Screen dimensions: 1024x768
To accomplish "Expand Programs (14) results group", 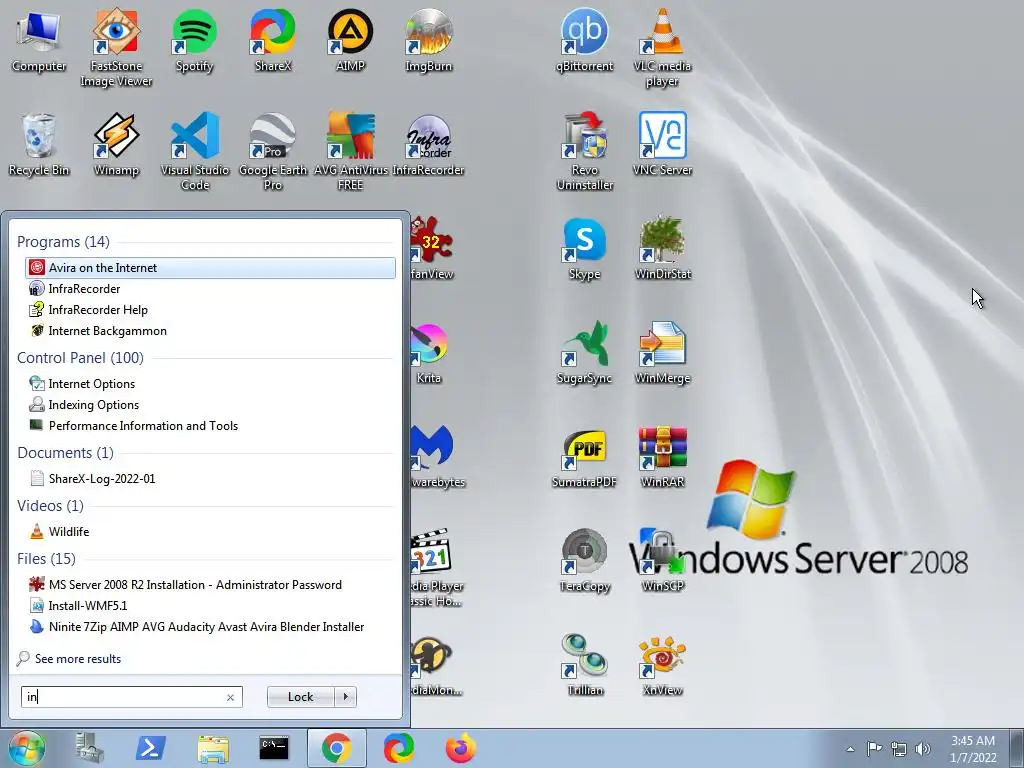I will point(63,242).
